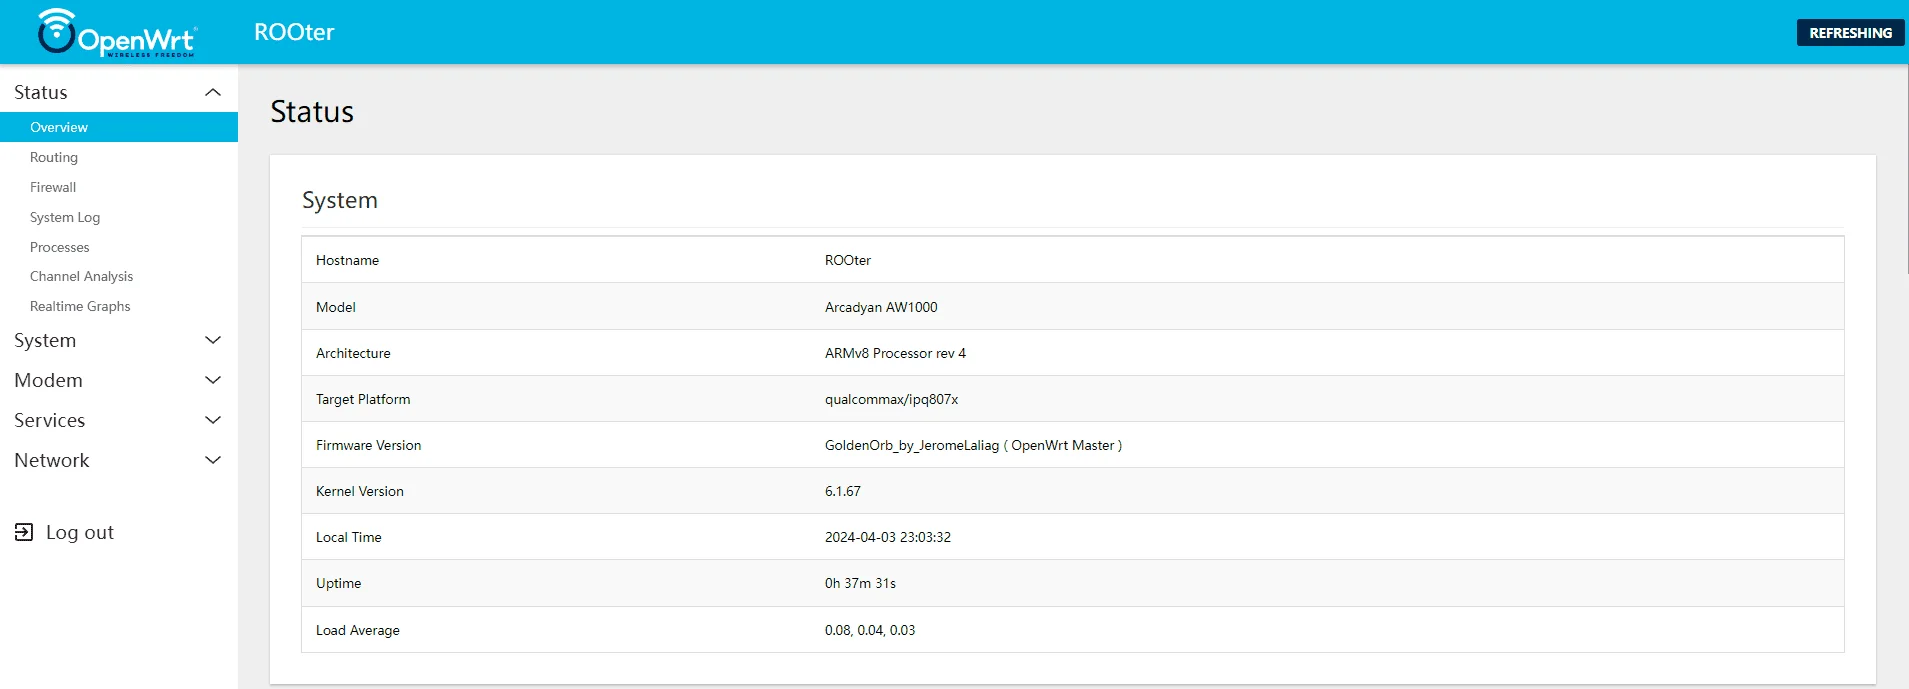The image size is (1909, 689).
Task: Expand the Network menu chevron
Action: 213,460
